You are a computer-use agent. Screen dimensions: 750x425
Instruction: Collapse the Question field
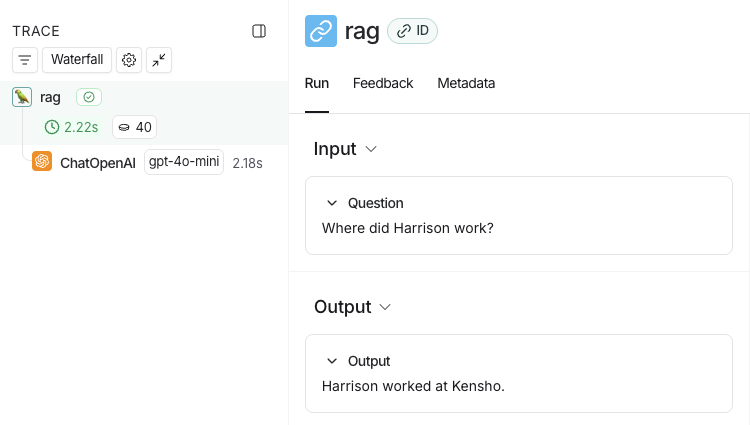(333, 203)
